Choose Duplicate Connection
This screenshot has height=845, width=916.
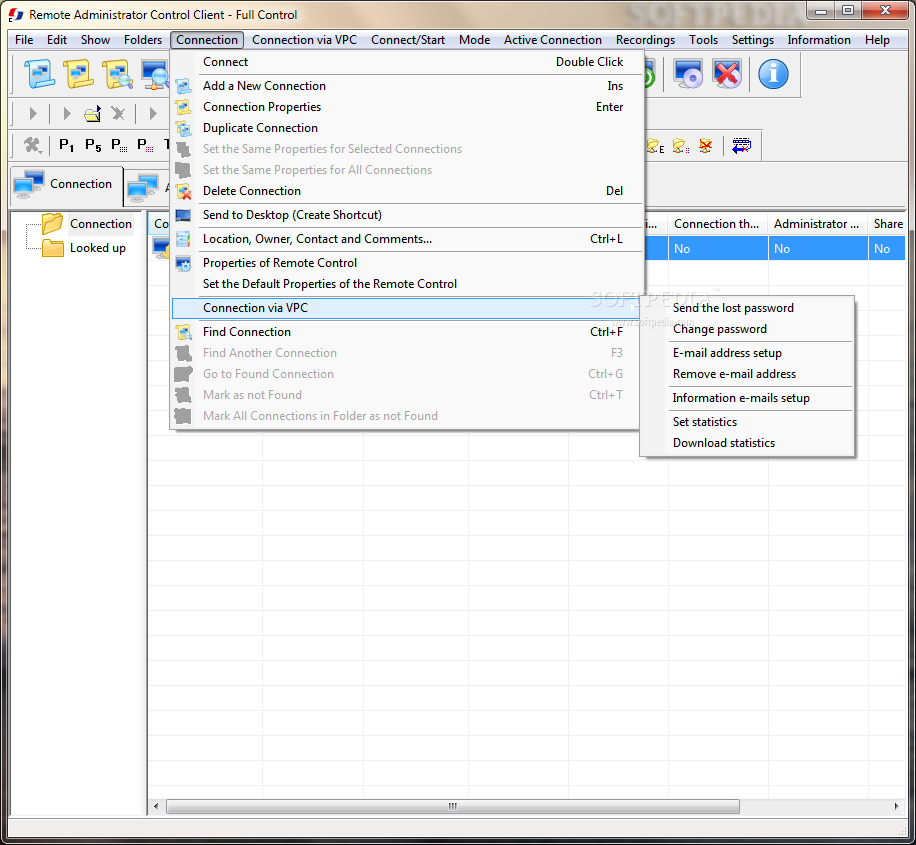[407, 128]
